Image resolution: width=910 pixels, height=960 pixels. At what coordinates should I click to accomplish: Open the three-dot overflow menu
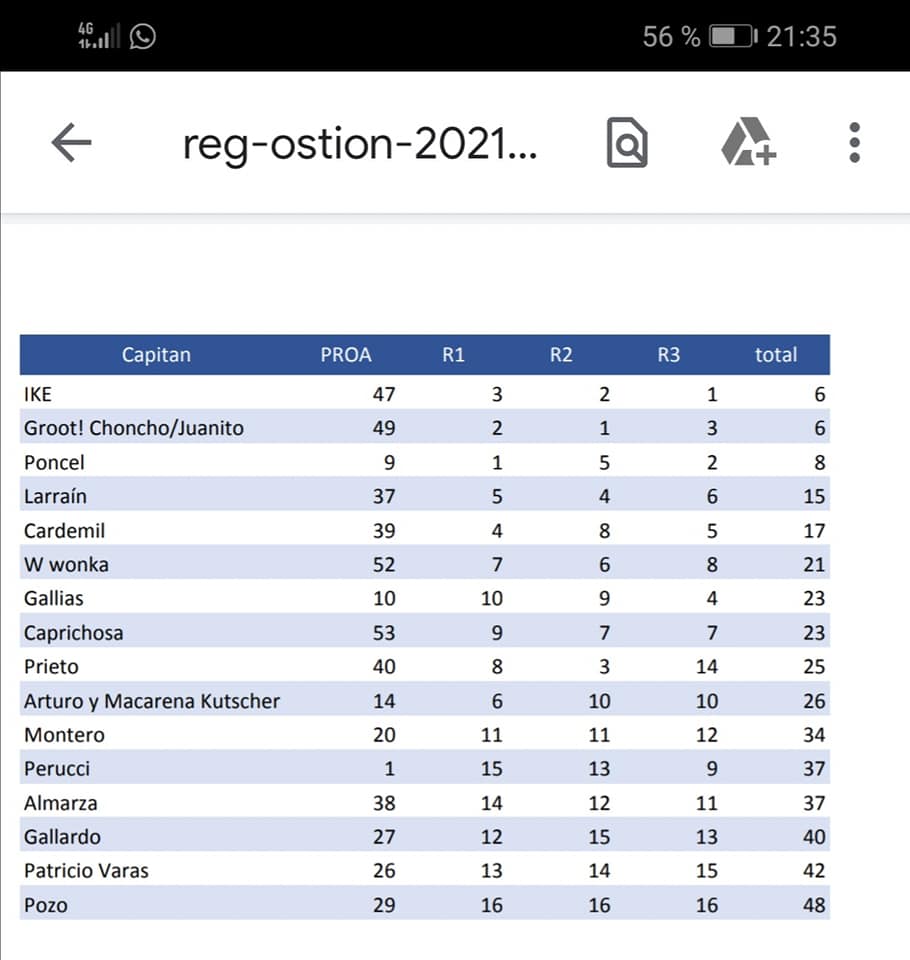[x=854, y=143]
